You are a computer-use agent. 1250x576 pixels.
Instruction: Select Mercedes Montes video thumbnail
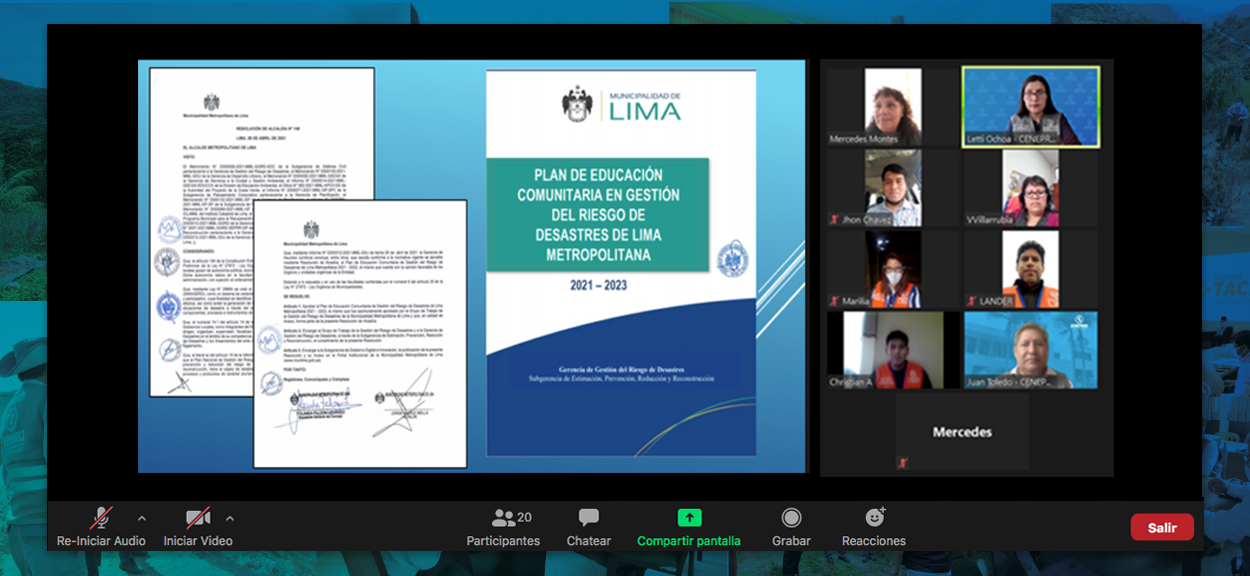pyautogui.click(x=893, y=107)
